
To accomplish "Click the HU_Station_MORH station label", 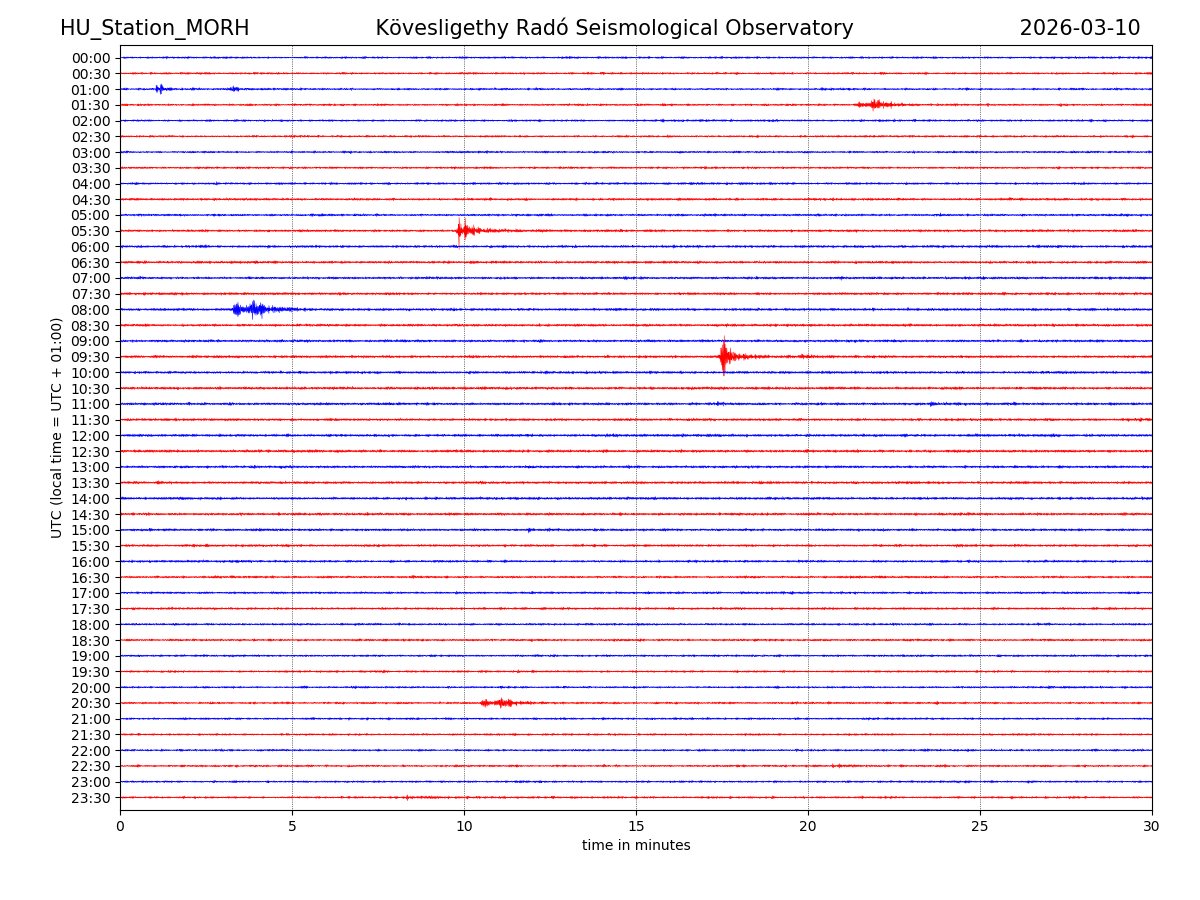I will click(x=154, y=28).
